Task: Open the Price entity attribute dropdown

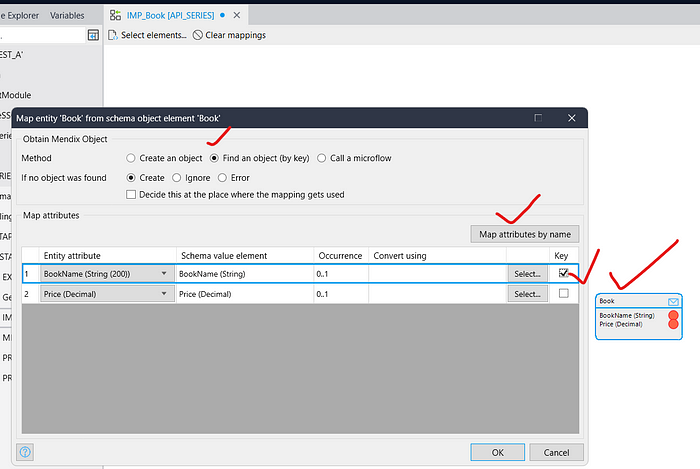Action: tap(164, 293)
